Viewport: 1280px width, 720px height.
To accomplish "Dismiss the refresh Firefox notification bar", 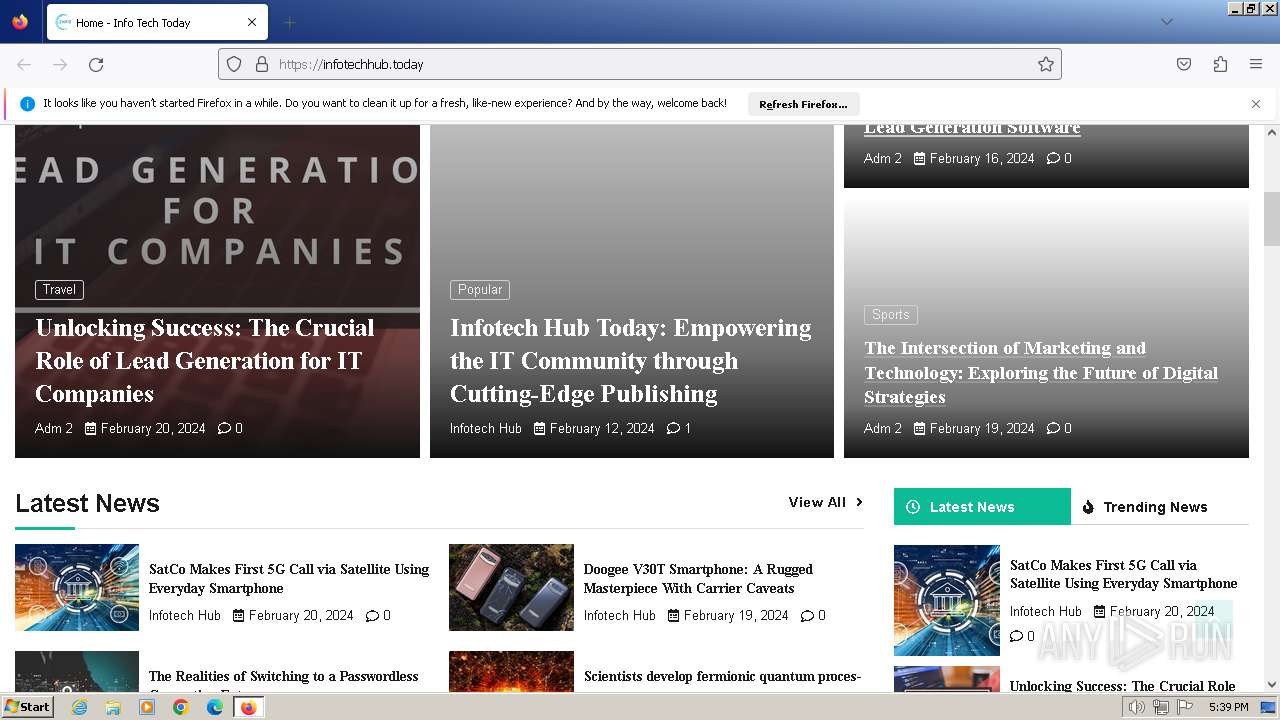I will coord(1256,104).
